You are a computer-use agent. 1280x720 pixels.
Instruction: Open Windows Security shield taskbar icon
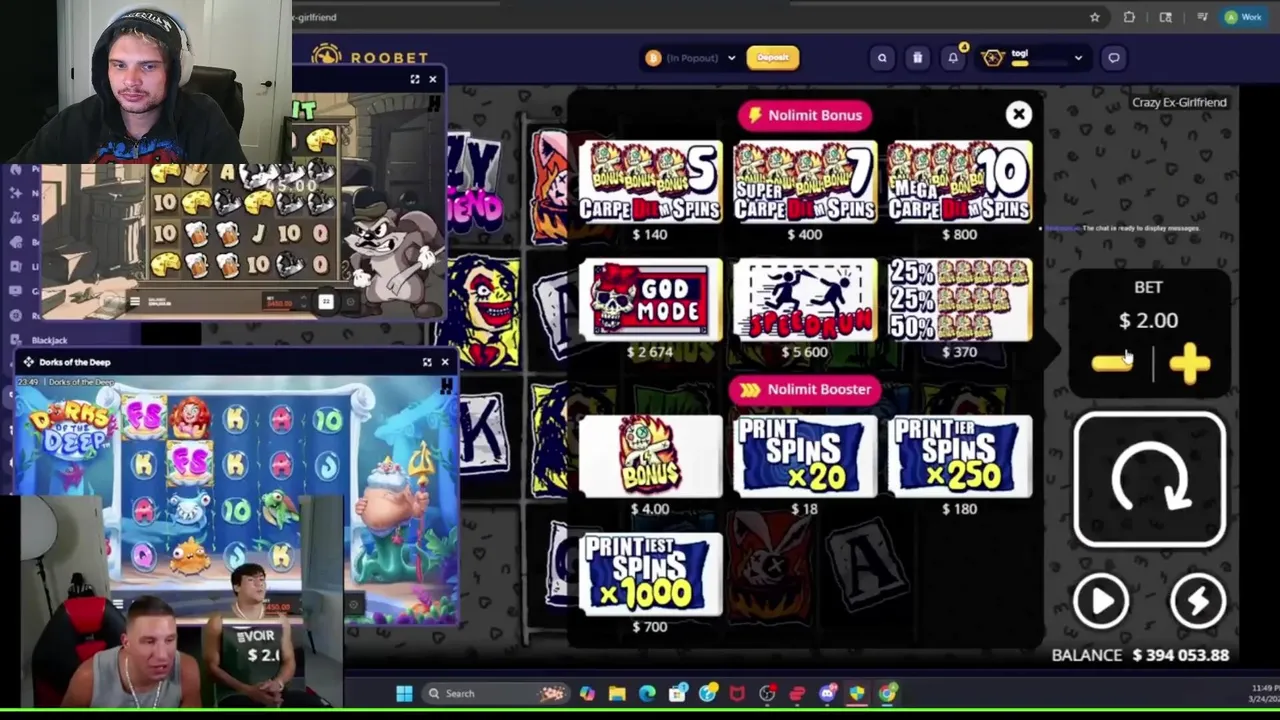(x=857, y=693)
